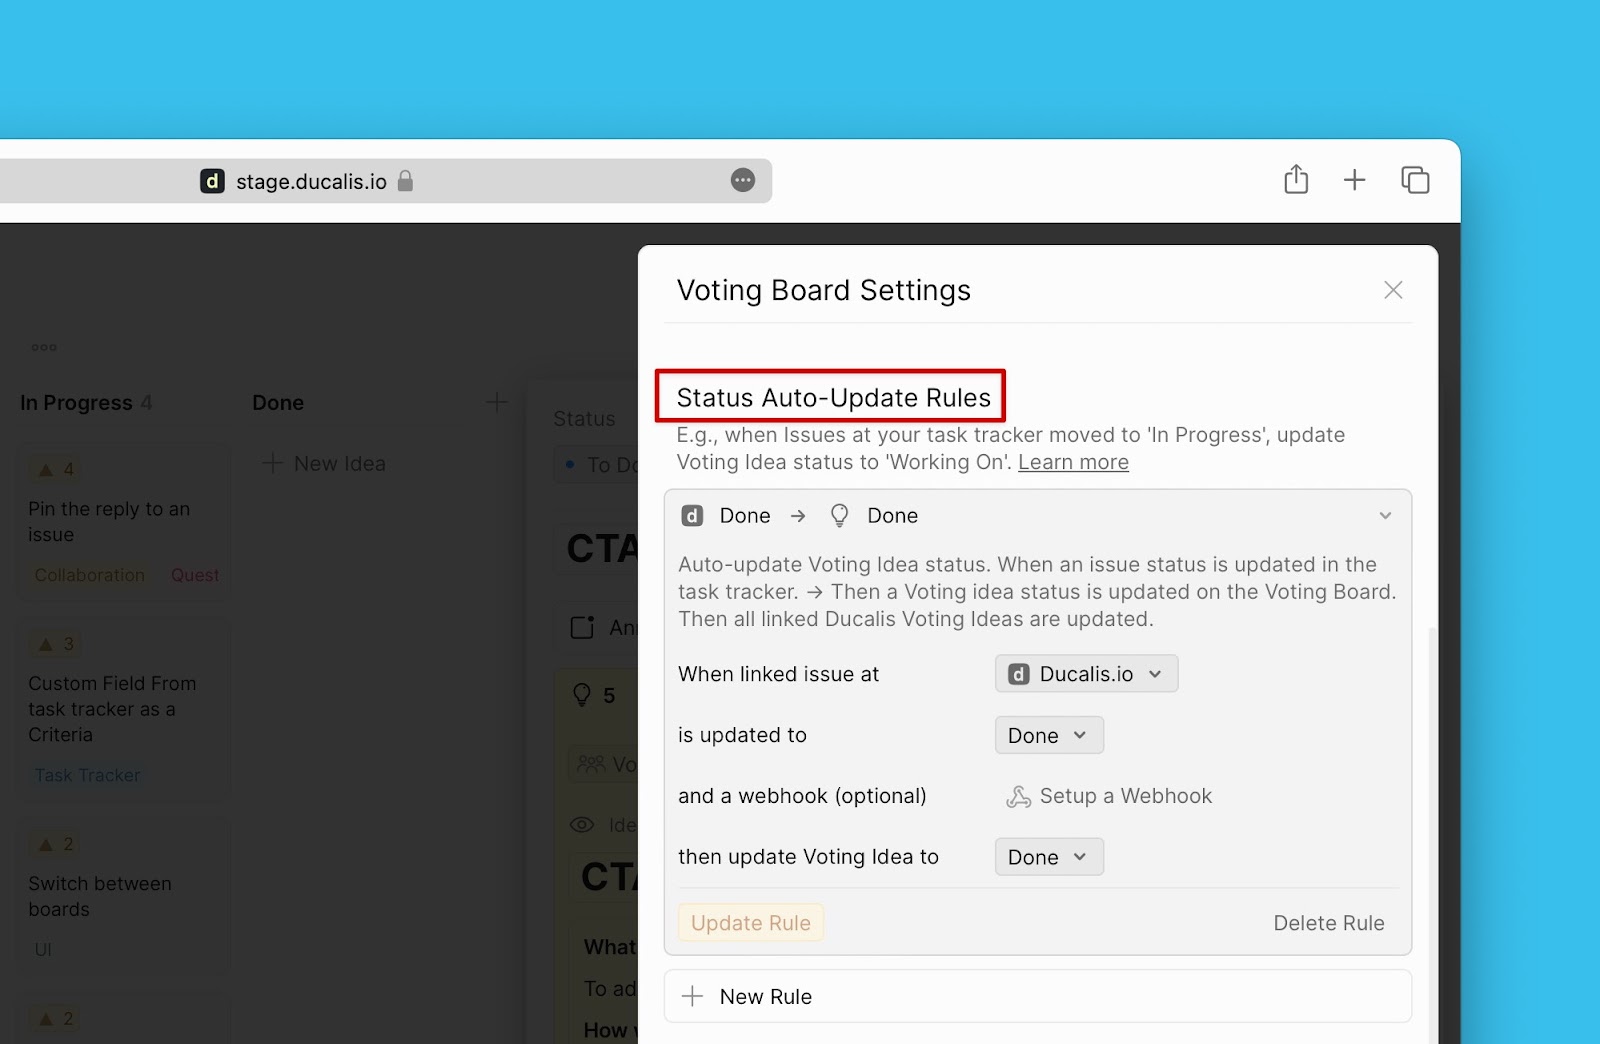1600x1044 pixels.
Task: Click the plus icon beside New Rule
Action: click(692, 996)
